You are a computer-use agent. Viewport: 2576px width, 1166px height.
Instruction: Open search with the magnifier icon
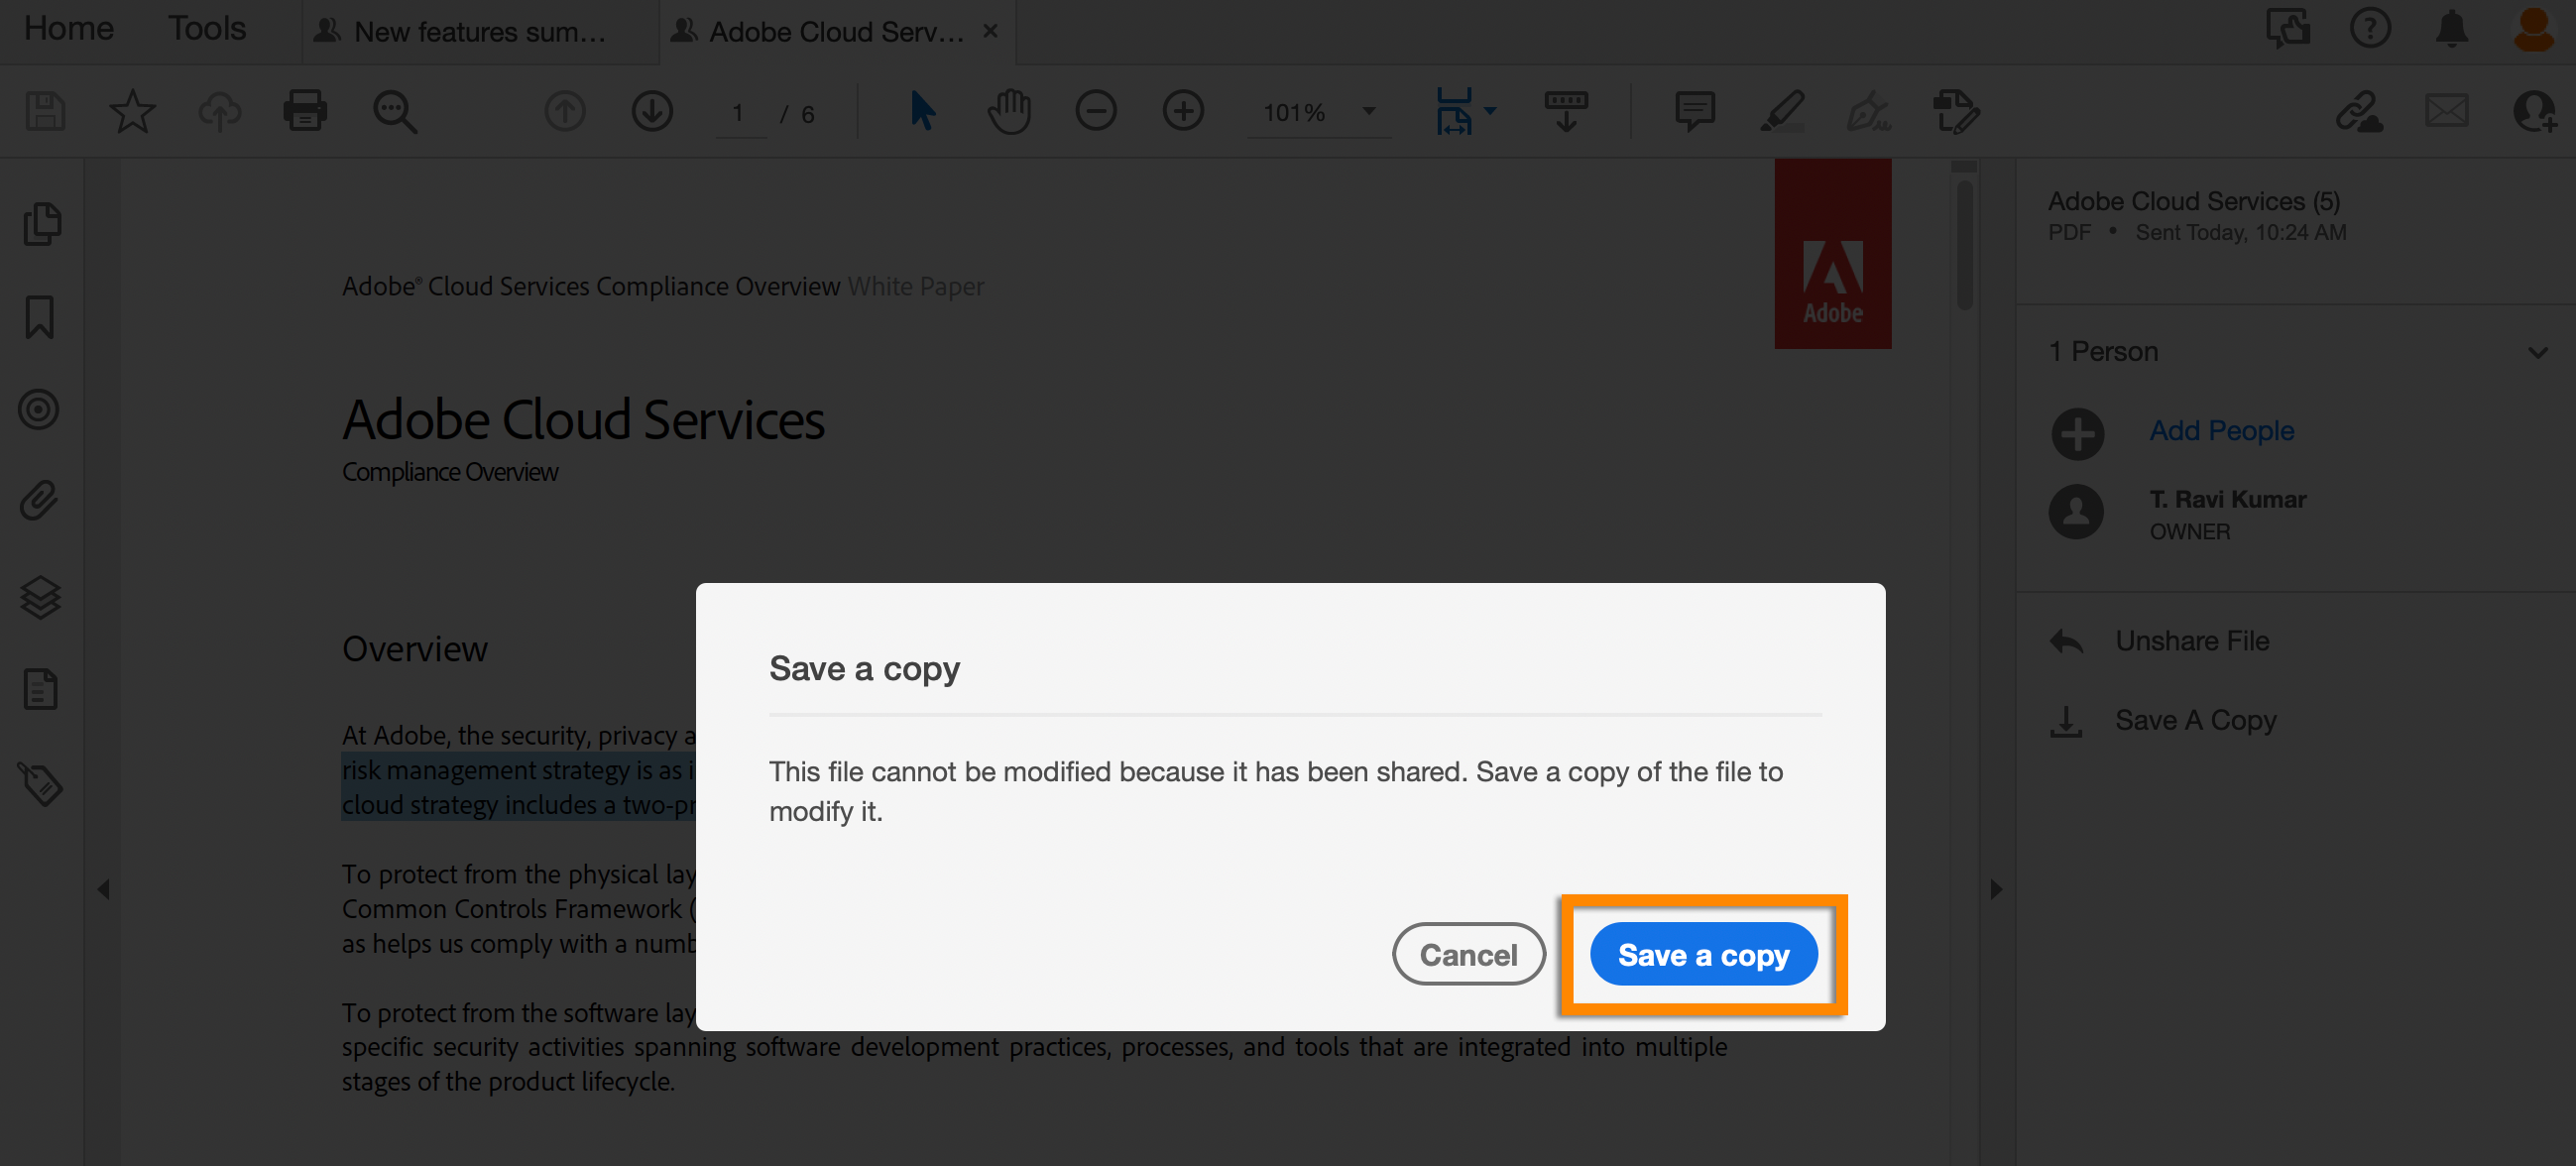click(394, 111)
